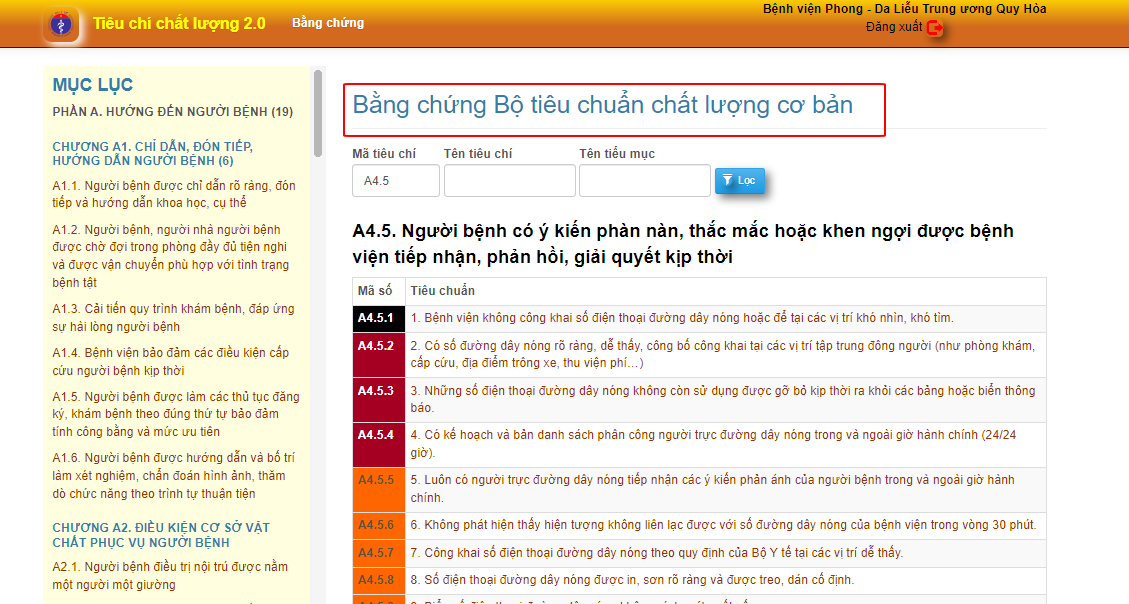Click the Đăng xuất logout link
Screen dimensions: 1129x604
894,27
